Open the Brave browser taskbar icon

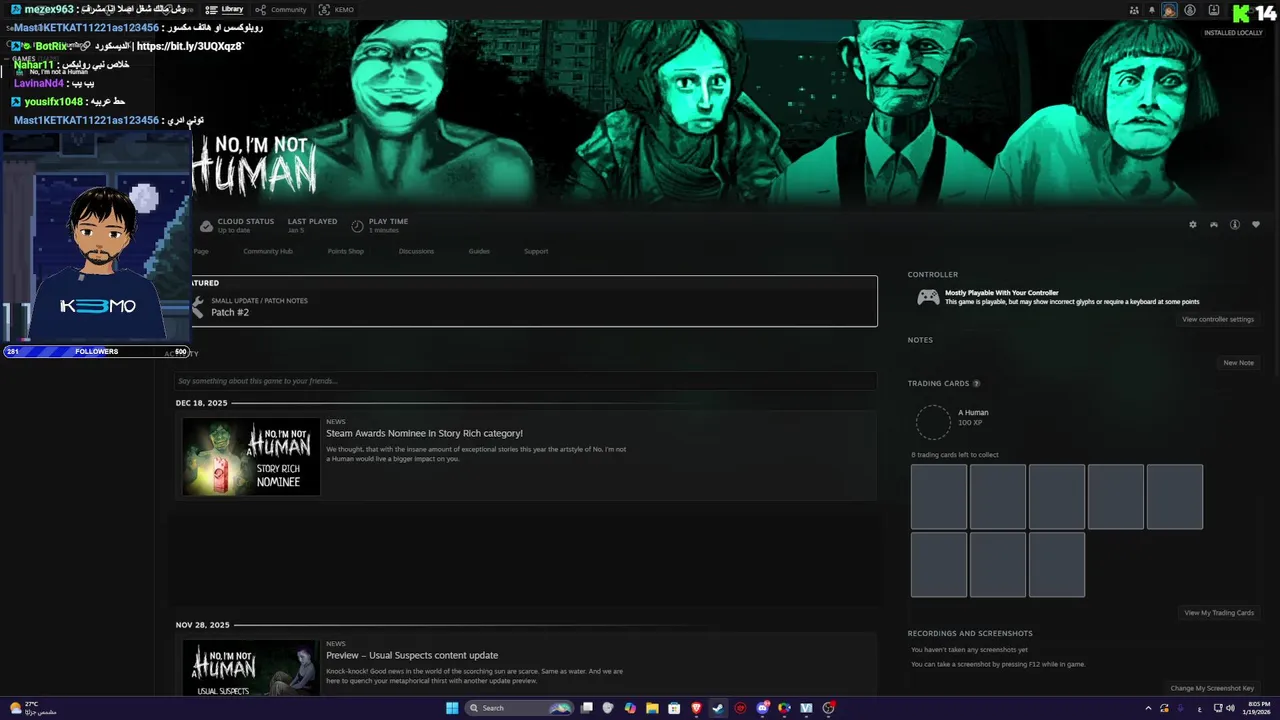tap(697, 708)
